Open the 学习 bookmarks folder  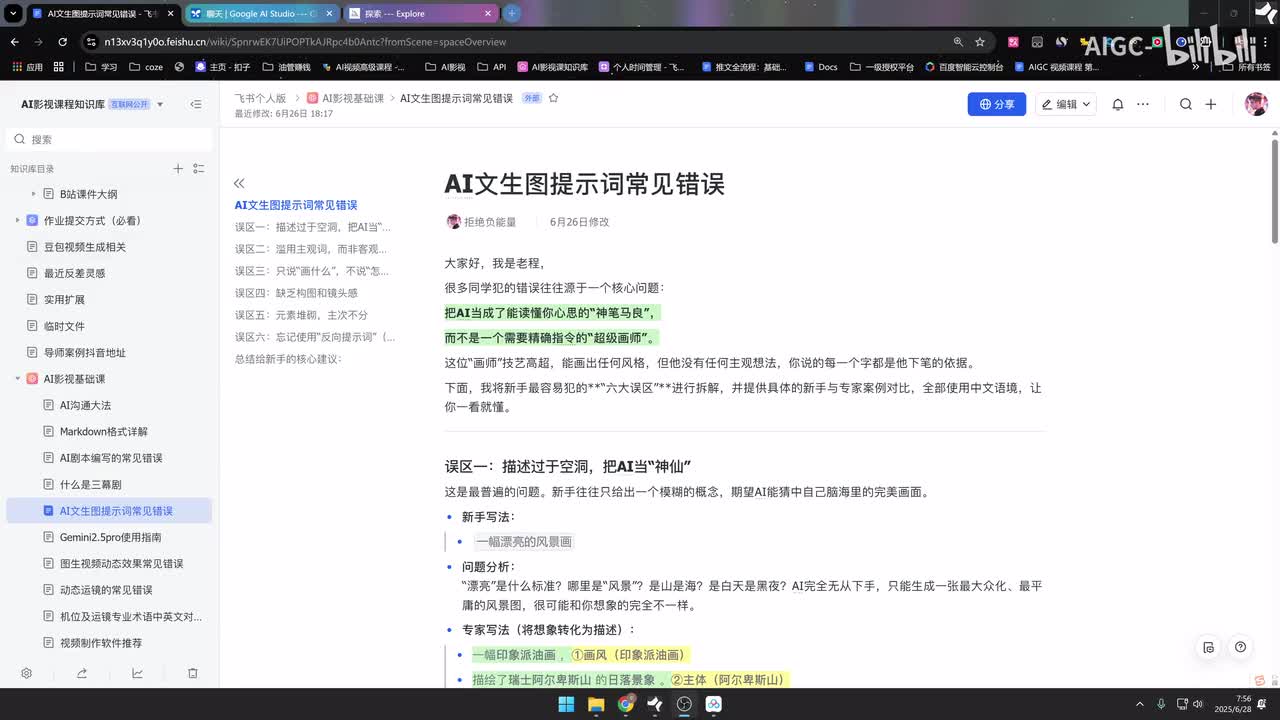(x=101, y=67)
